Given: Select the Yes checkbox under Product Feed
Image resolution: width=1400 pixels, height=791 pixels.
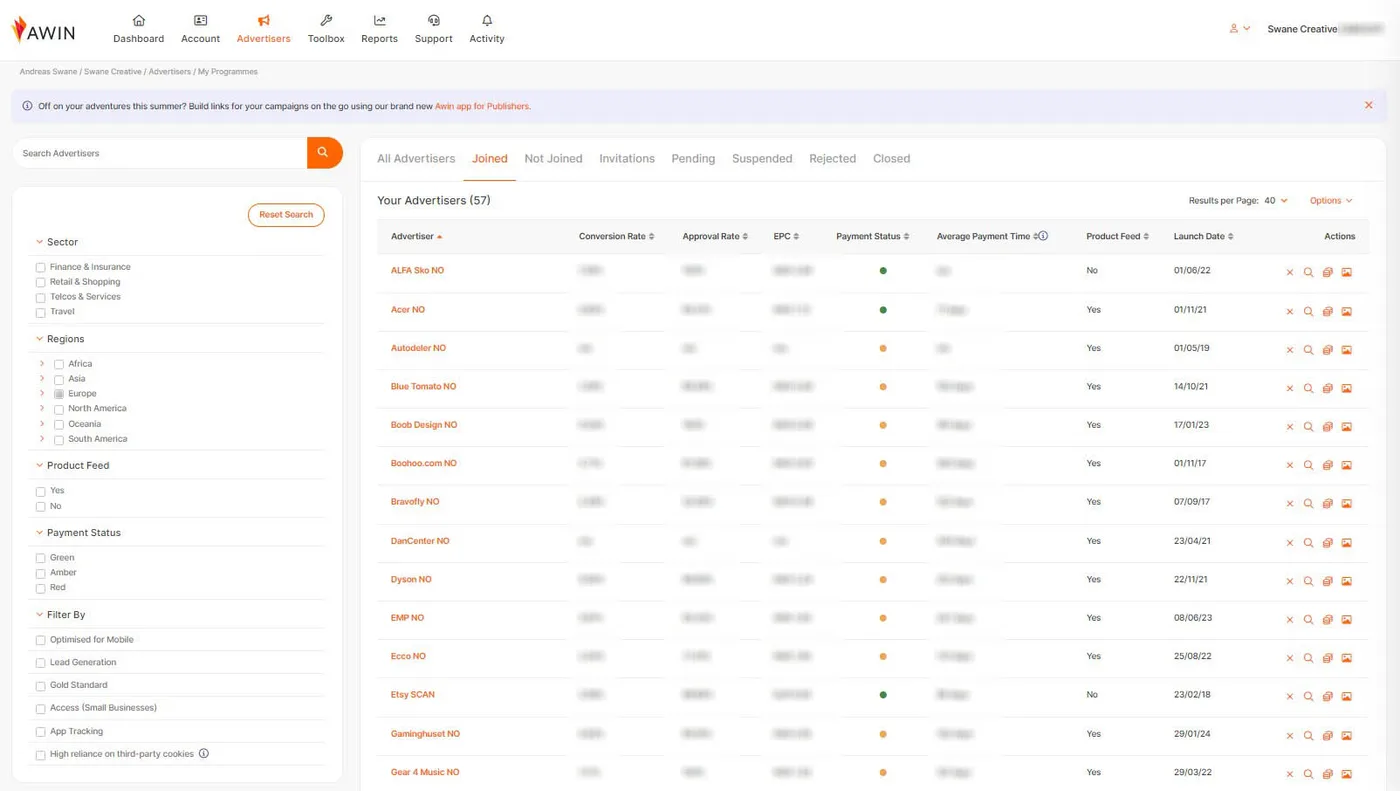Looking at the screenshot, I should pyautogui.click(x=40, y=492).
